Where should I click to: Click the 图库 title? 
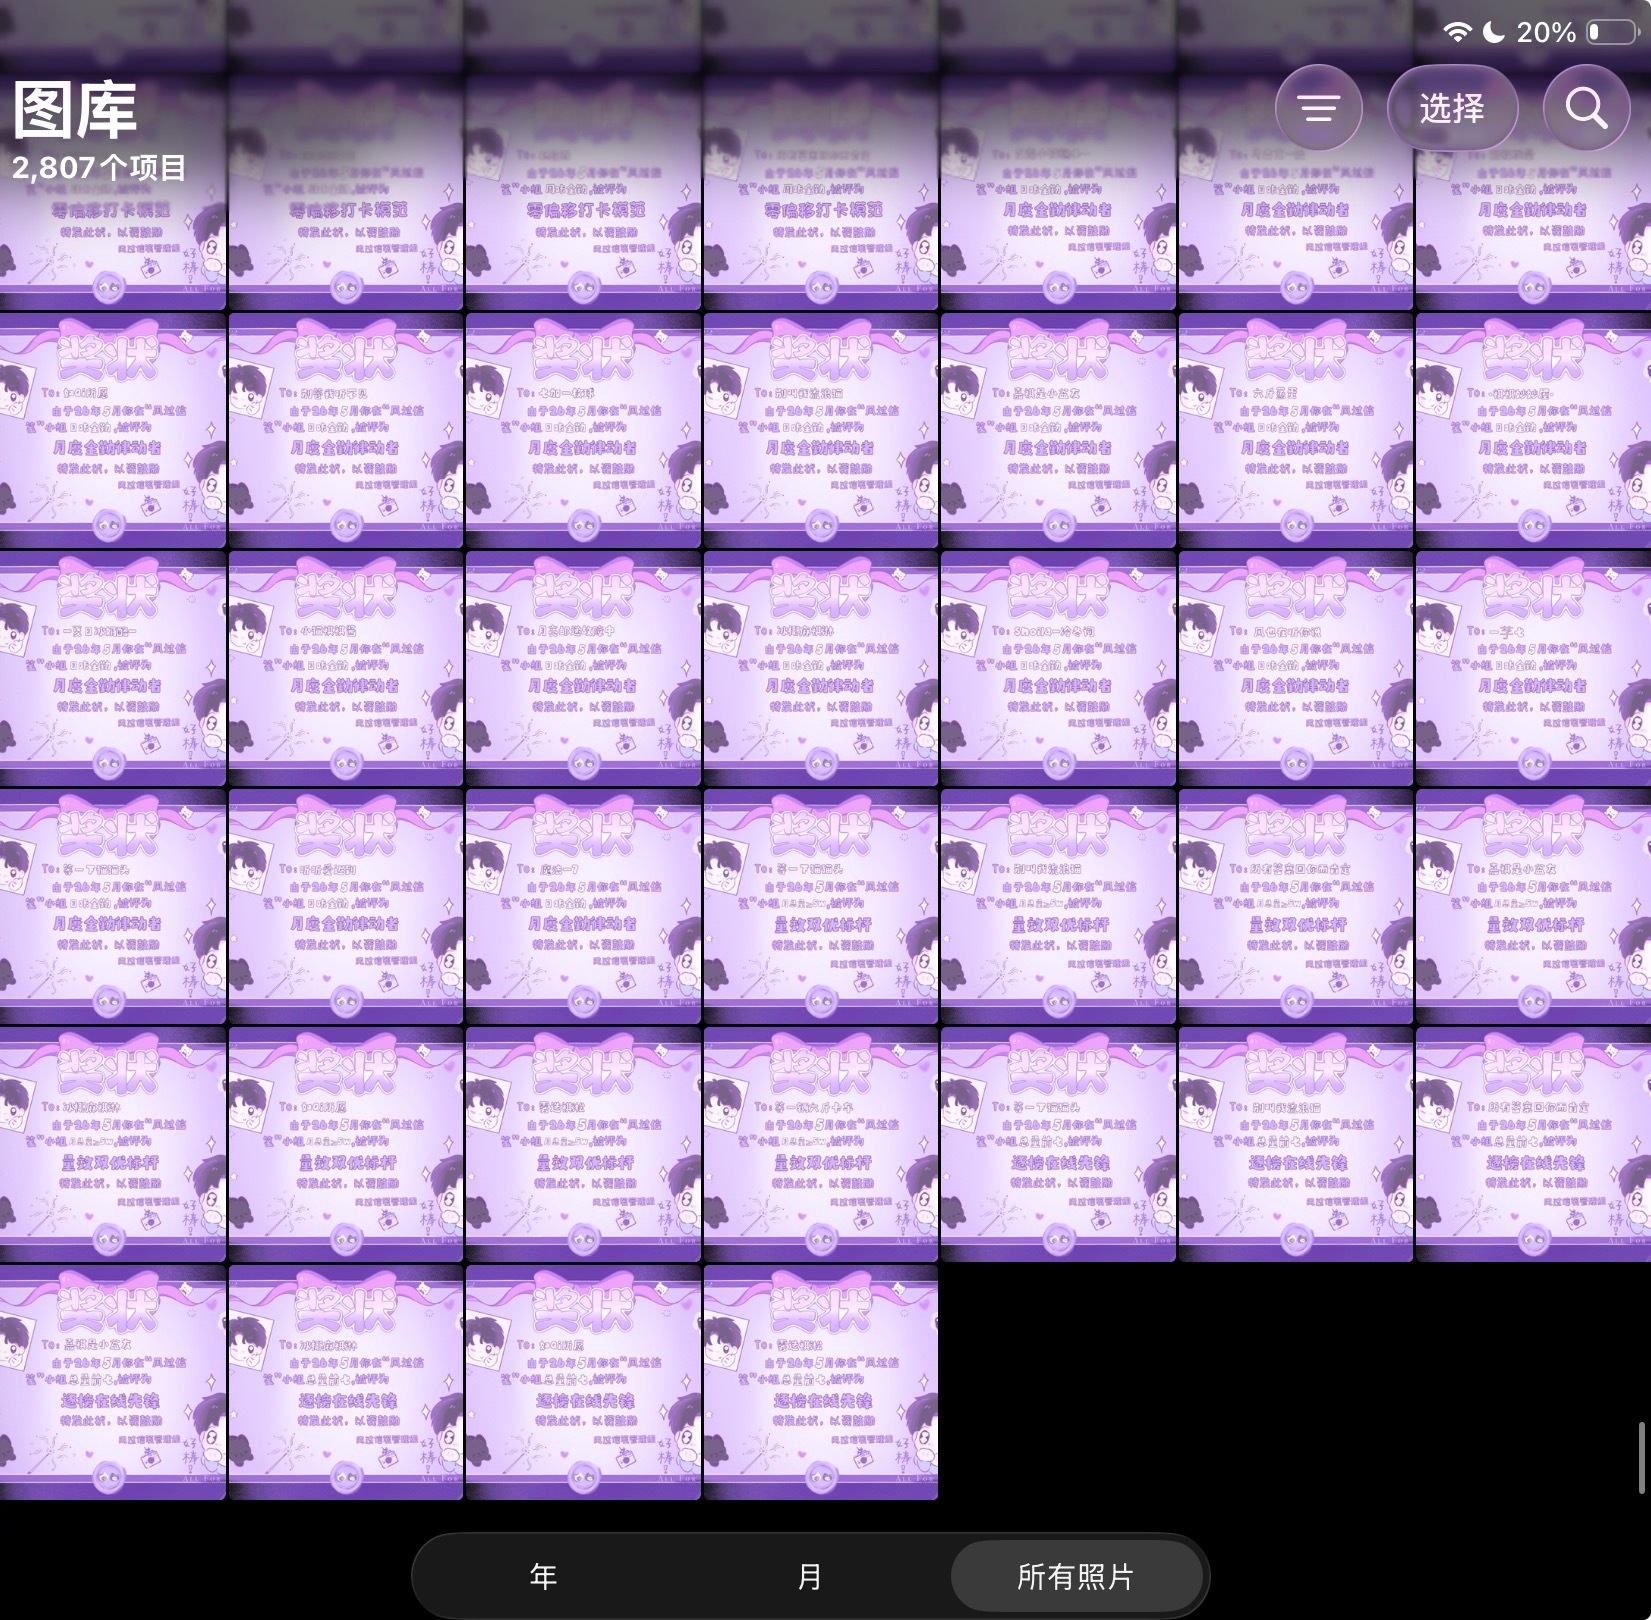[75, 110]
